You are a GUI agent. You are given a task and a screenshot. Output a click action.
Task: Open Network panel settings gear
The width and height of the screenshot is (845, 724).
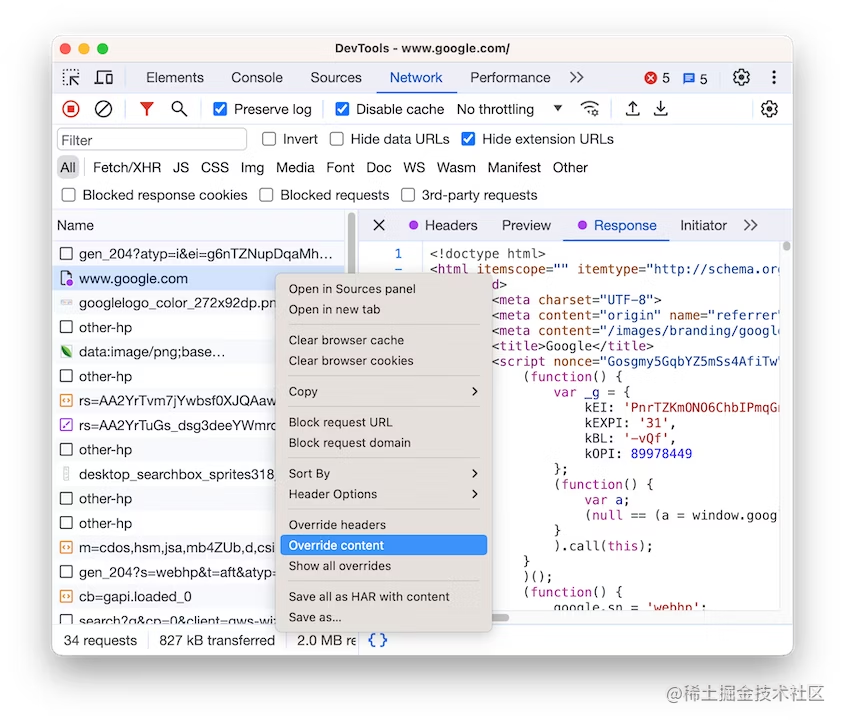[x=769, y=109]
